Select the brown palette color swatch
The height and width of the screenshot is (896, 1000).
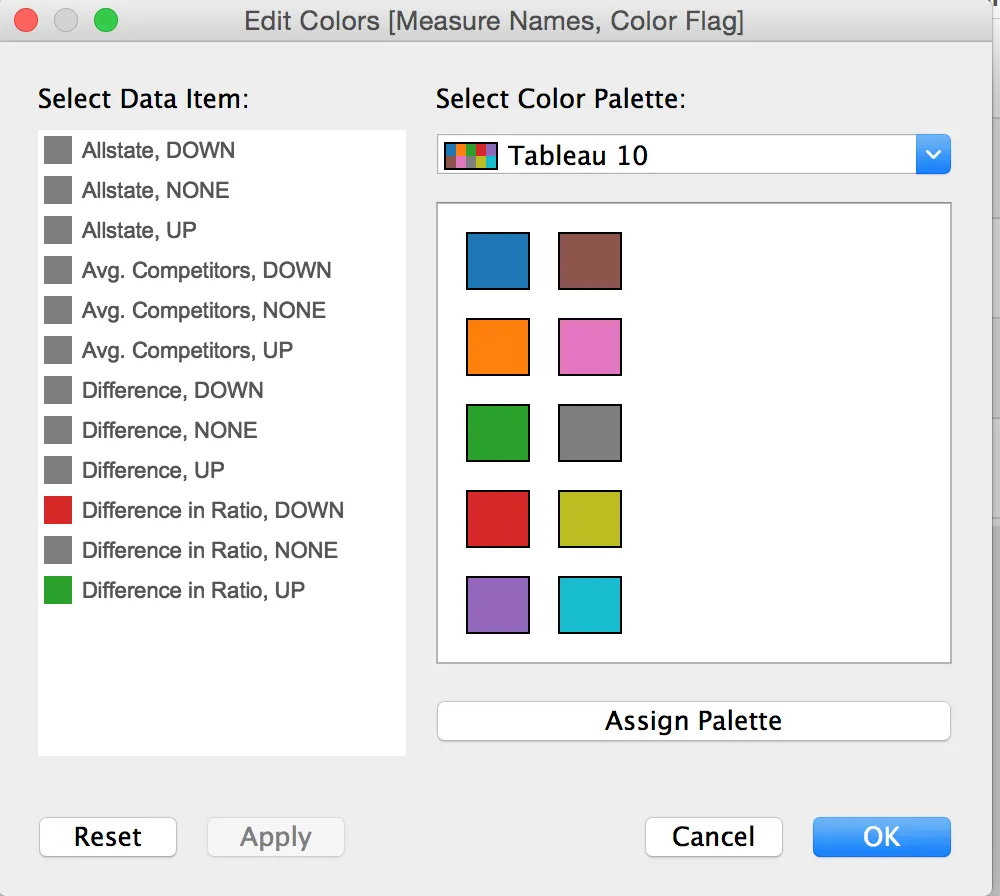point(590,261)
